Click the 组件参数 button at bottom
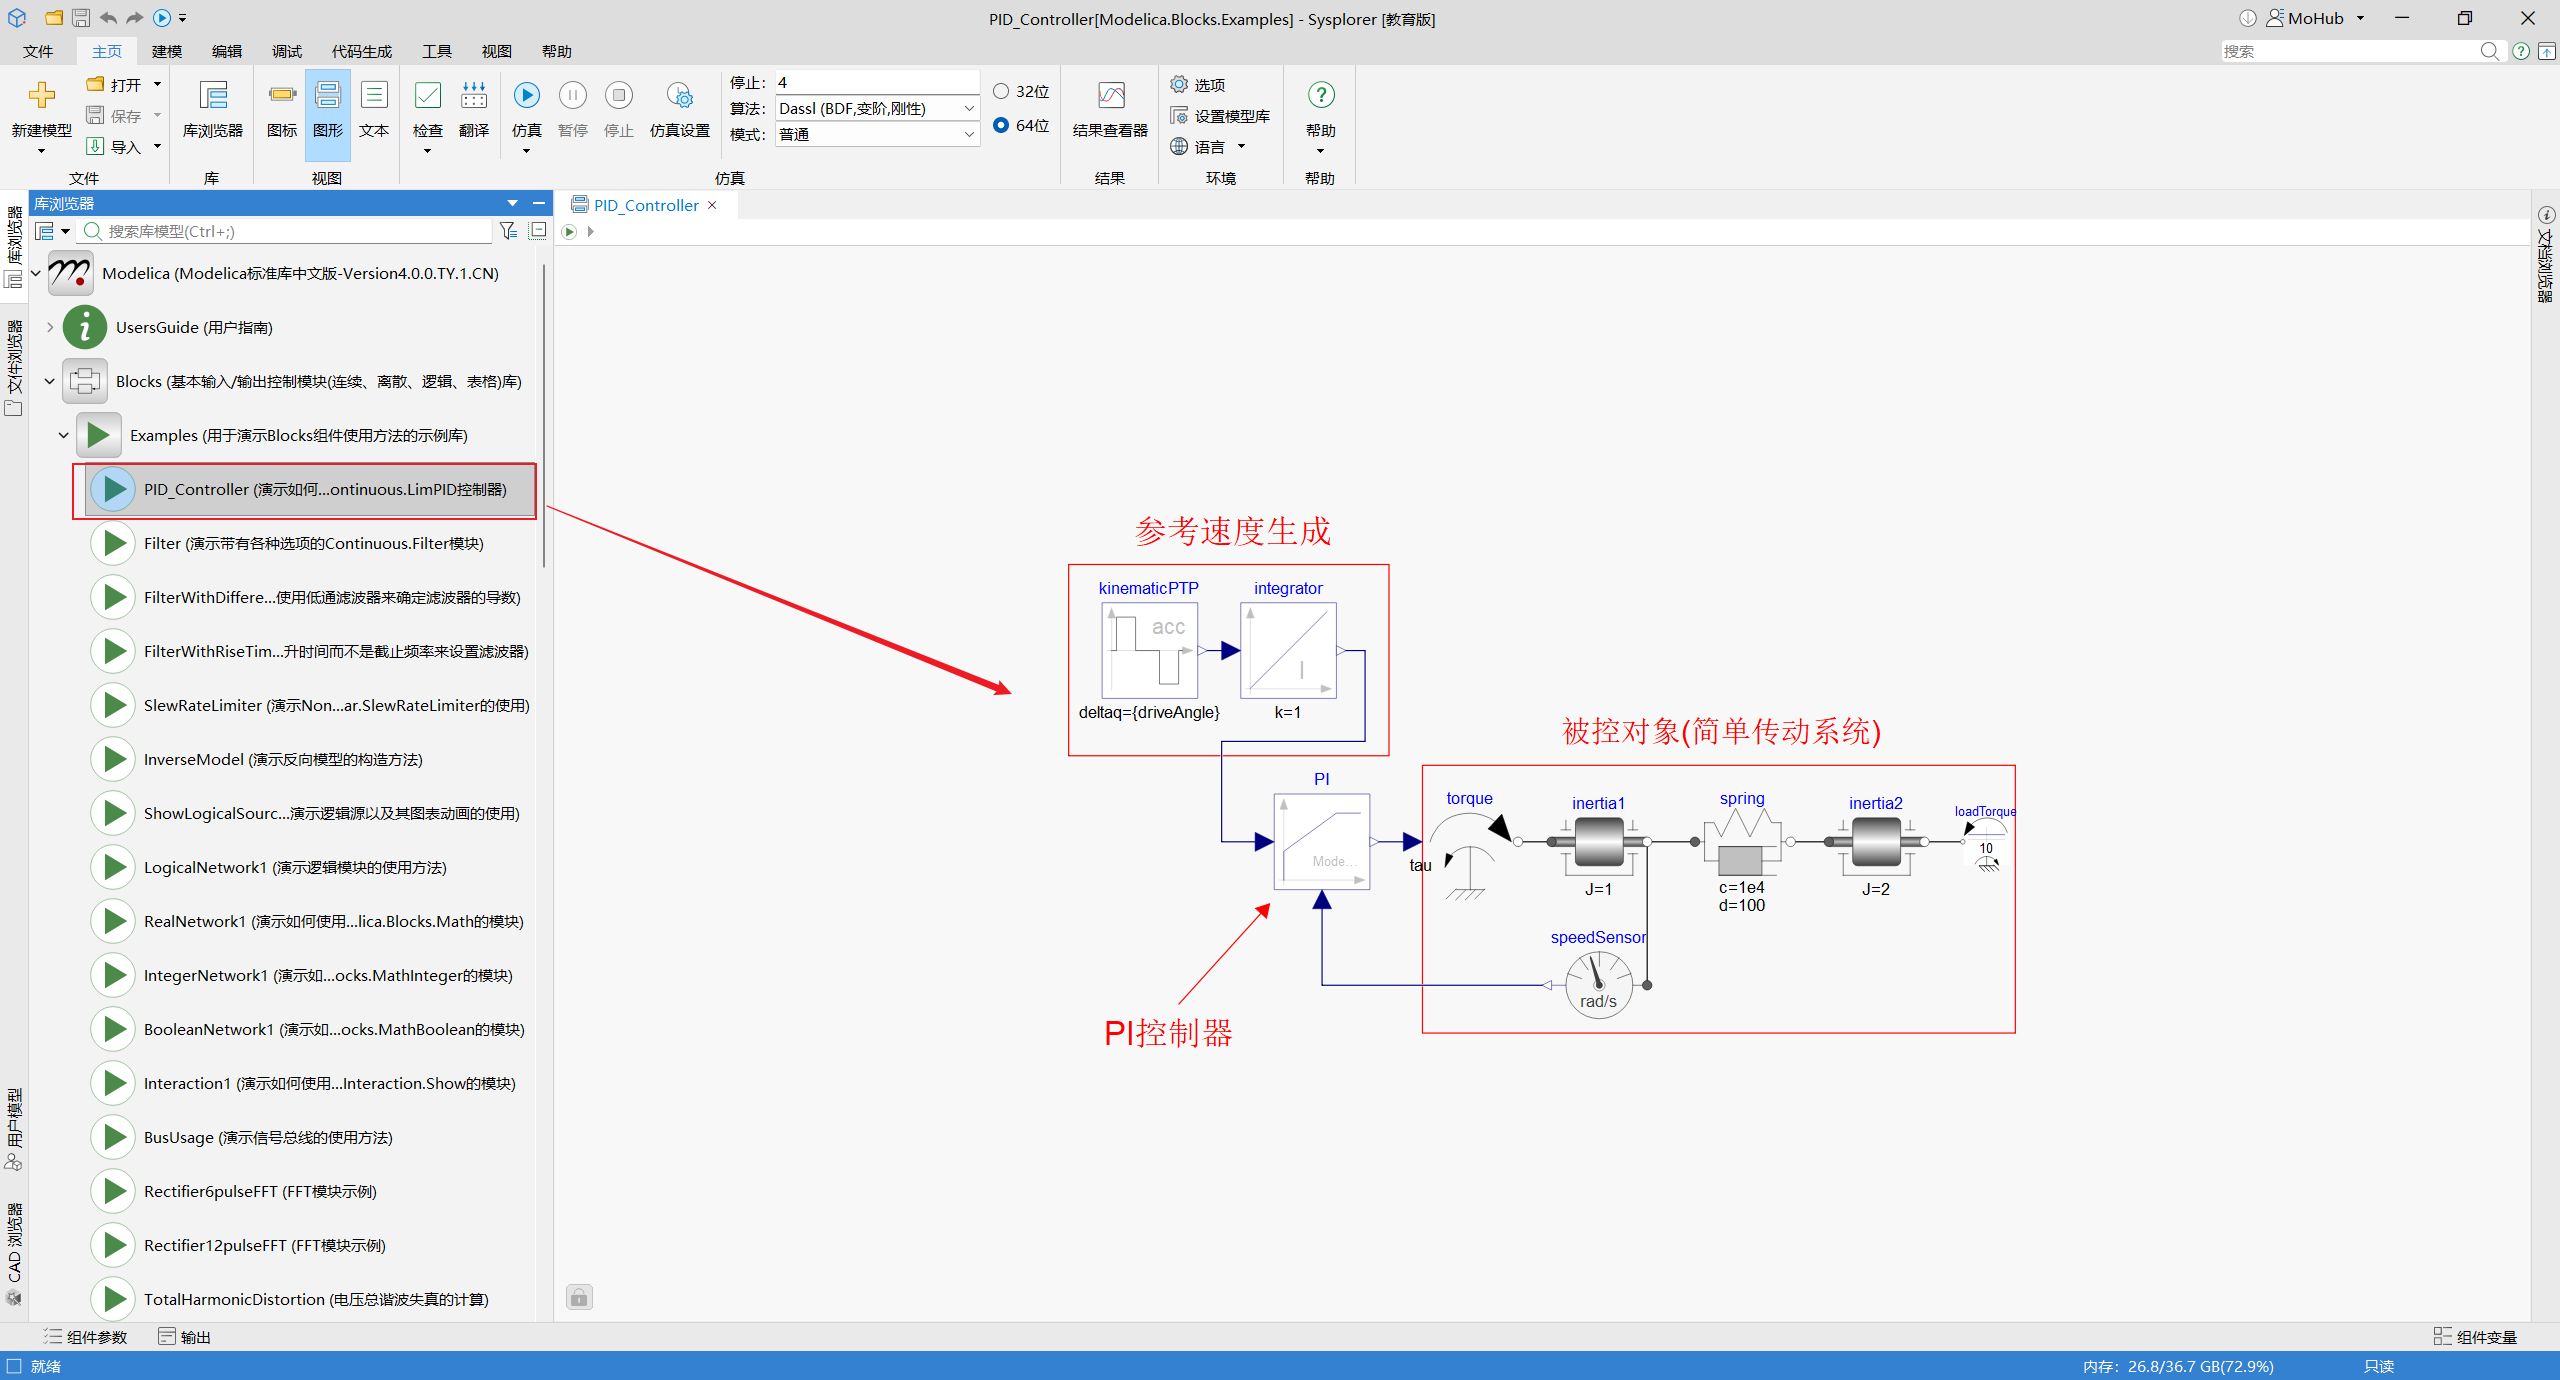The height and width of the screenshot is (1380, 2560). pos(86,1337)
